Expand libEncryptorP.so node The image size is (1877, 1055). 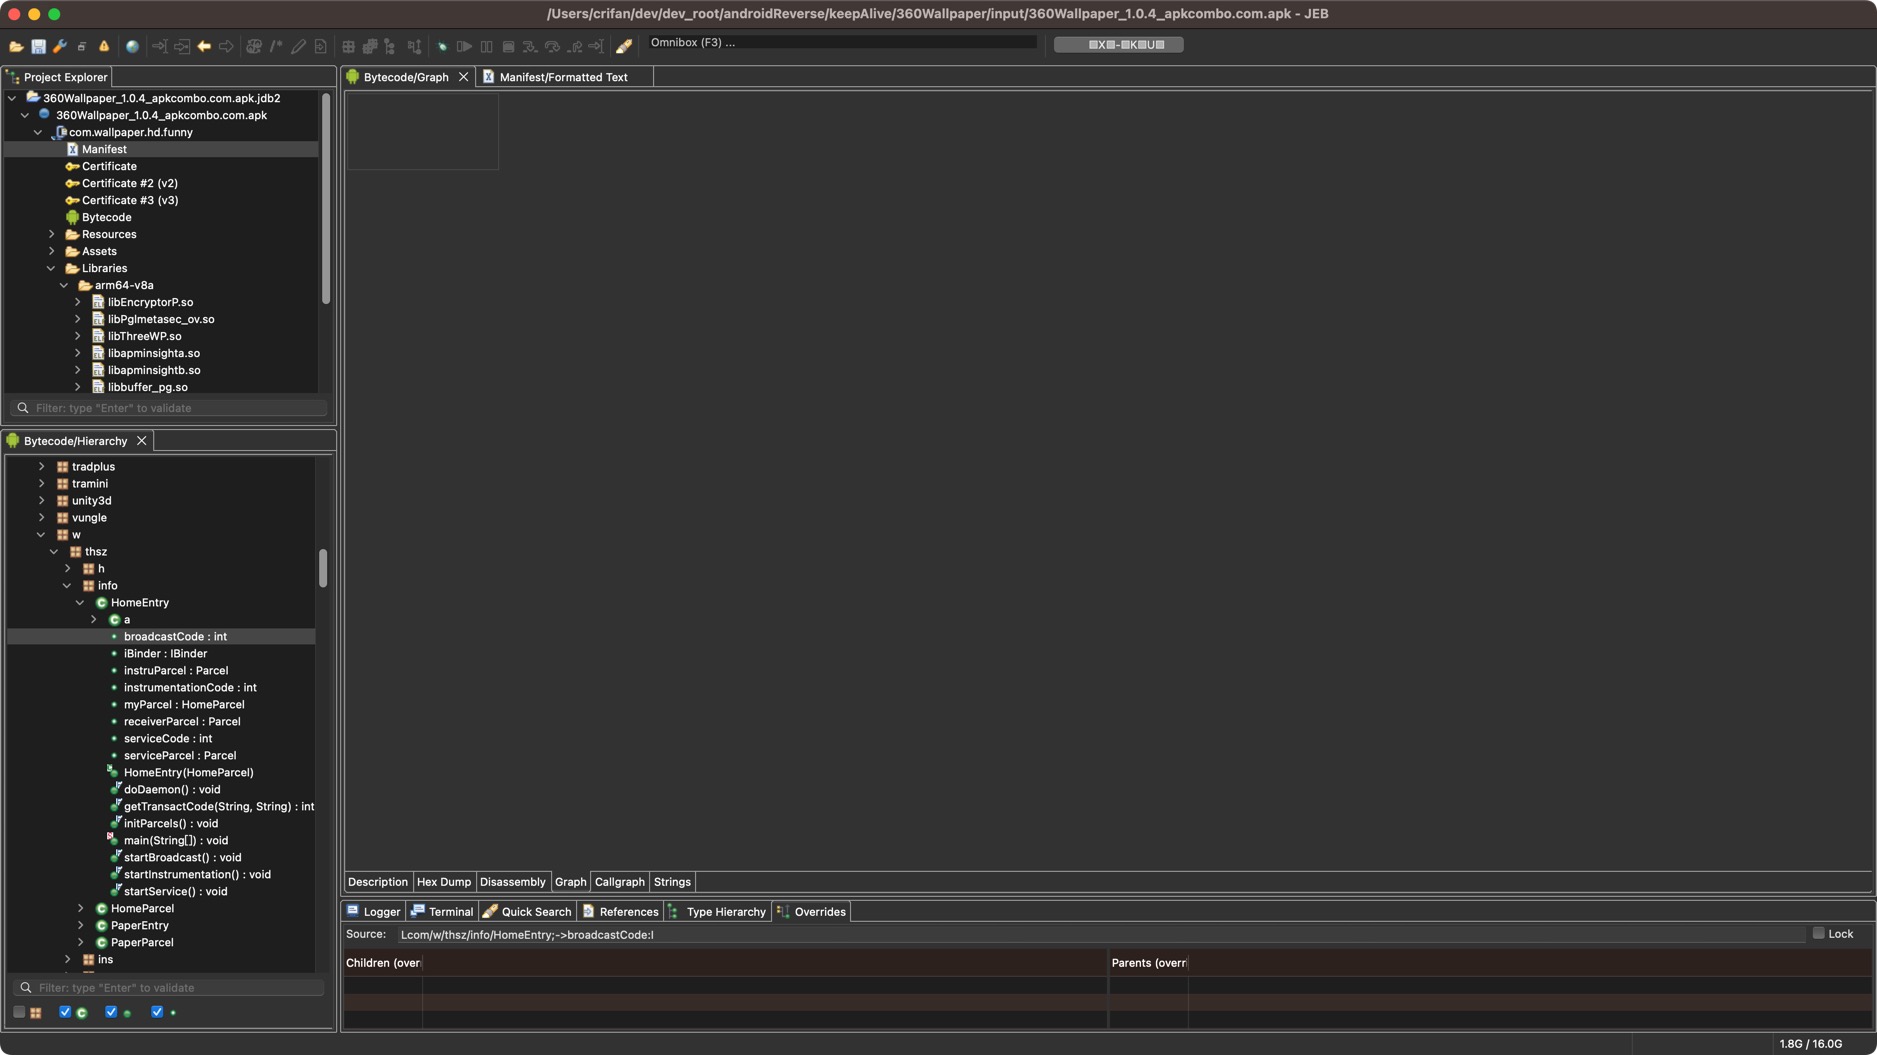[78, 302]
